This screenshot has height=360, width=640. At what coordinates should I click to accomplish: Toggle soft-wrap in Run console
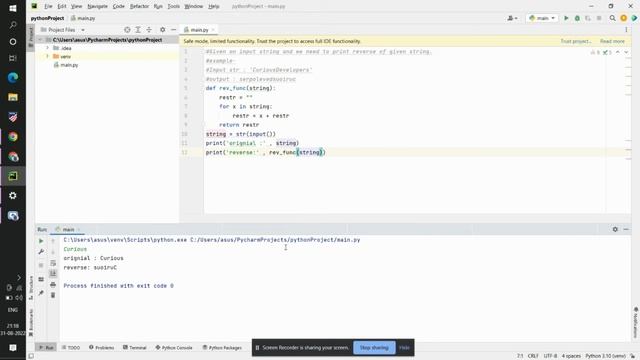[53, 263]
